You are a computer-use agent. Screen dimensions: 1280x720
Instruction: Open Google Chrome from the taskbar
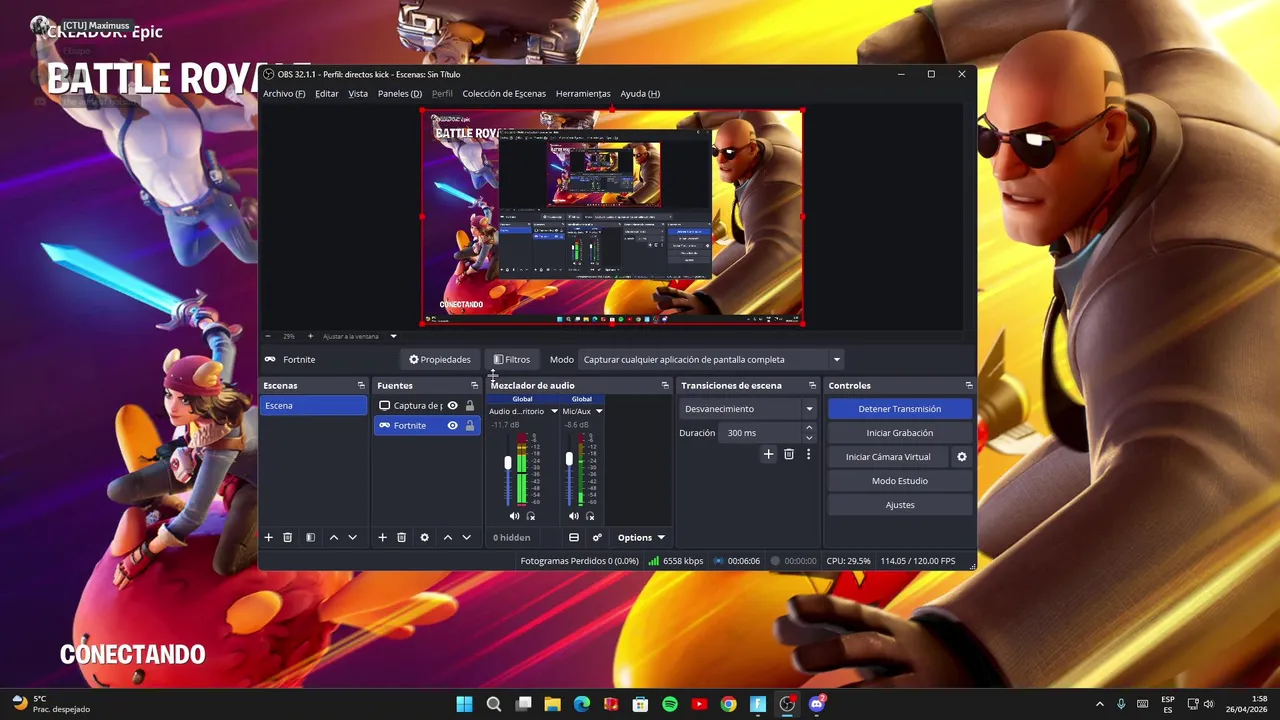click(729, 704)
